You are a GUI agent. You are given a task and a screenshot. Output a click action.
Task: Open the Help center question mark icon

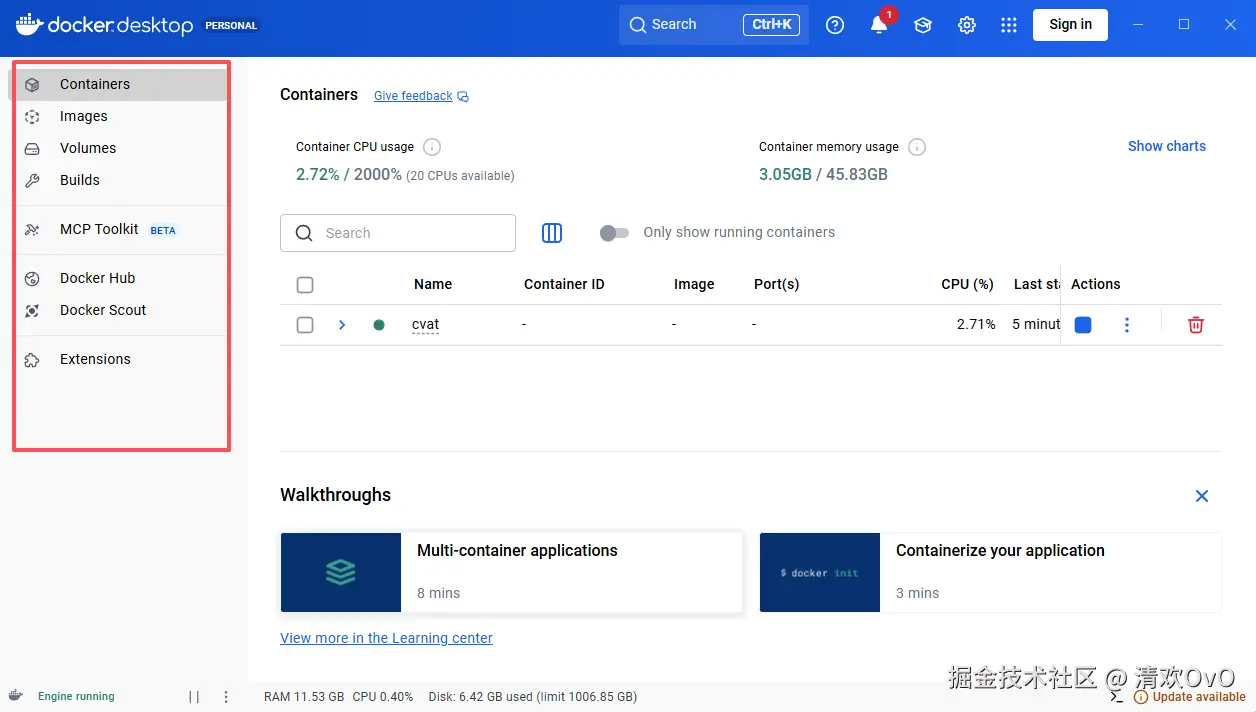click(835, 25)
